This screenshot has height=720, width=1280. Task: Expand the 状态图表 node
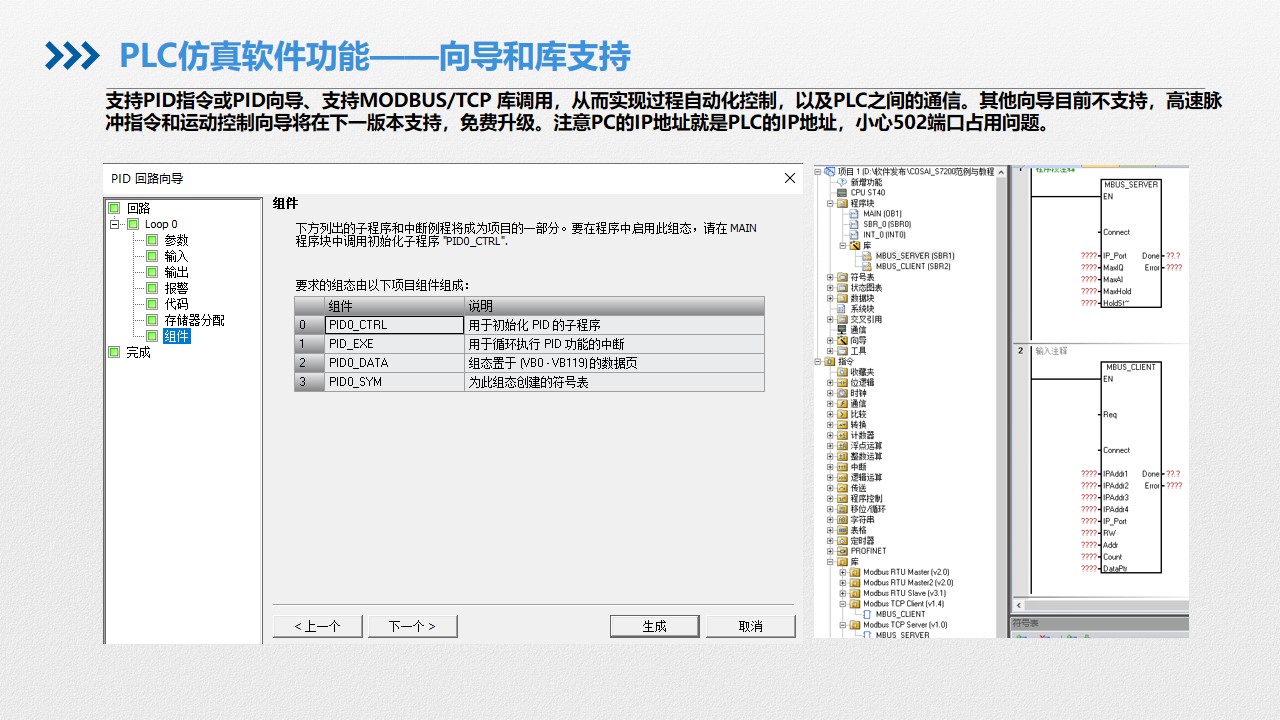pyautogui.click(x=830, y=288)
